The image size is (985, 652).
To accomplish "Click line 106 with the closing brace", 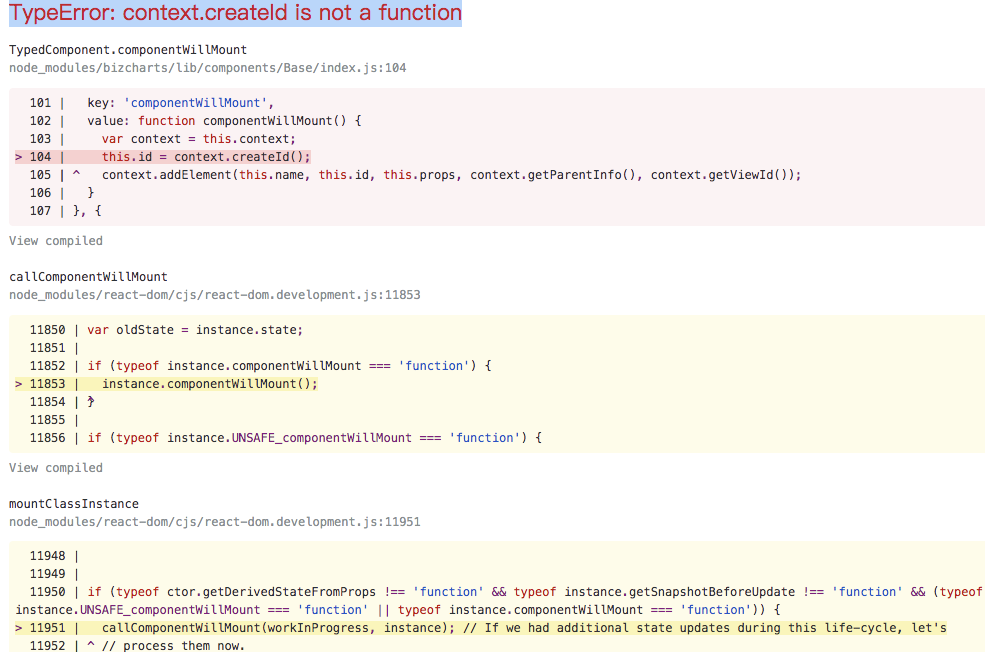I will tap(62, 193).
